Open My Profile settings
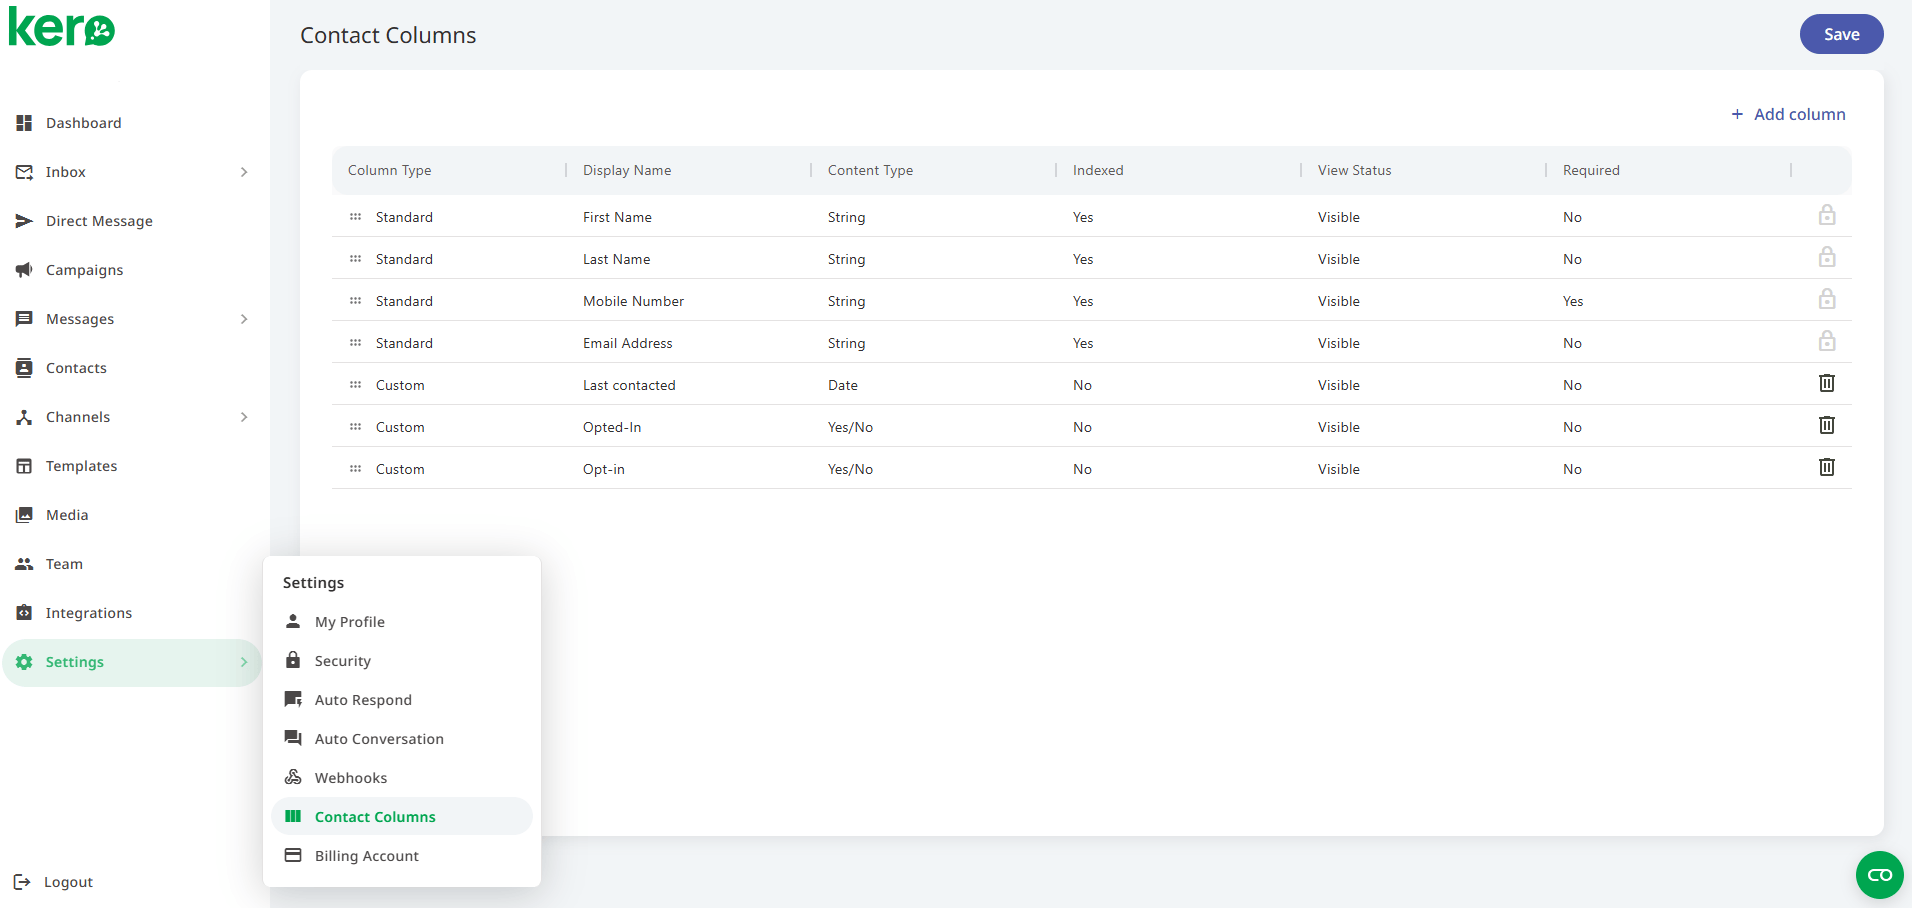Screen dimensions: 1912x908 (402, 622)
